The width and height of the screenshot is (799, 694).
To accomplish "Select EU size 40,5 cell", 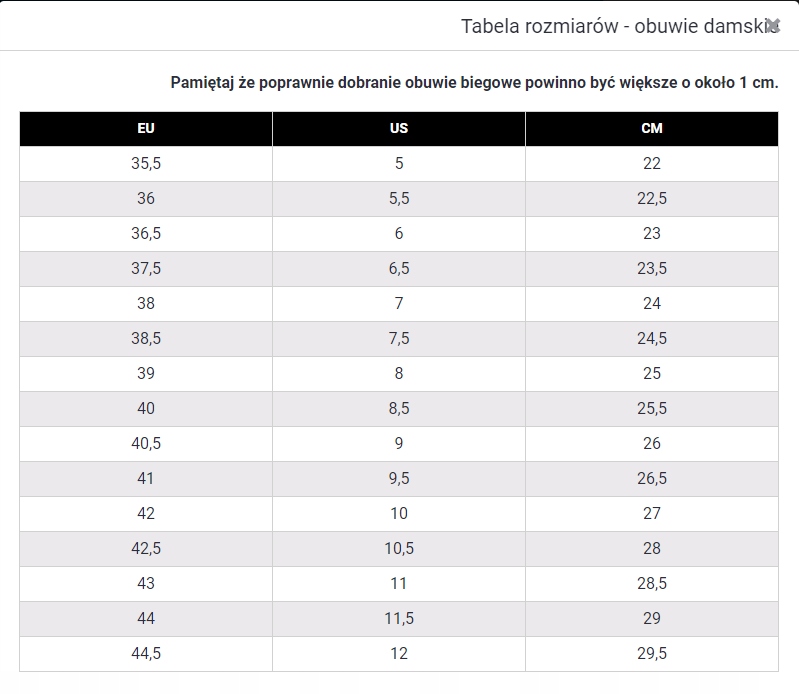I will click(146, 444).
